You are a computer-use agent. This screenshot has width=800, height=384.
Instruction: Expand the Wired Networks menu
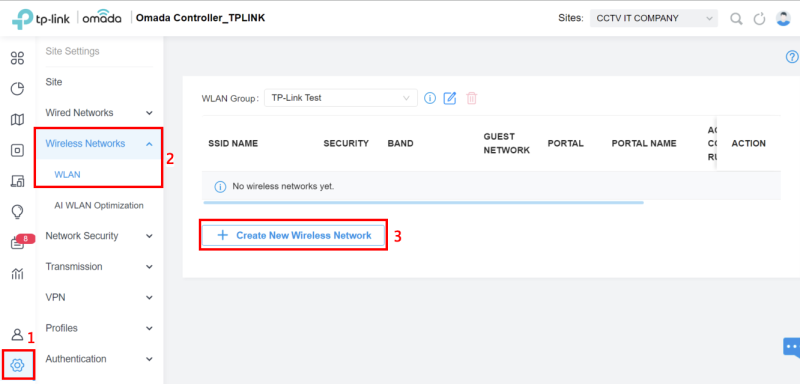(99, 113)
